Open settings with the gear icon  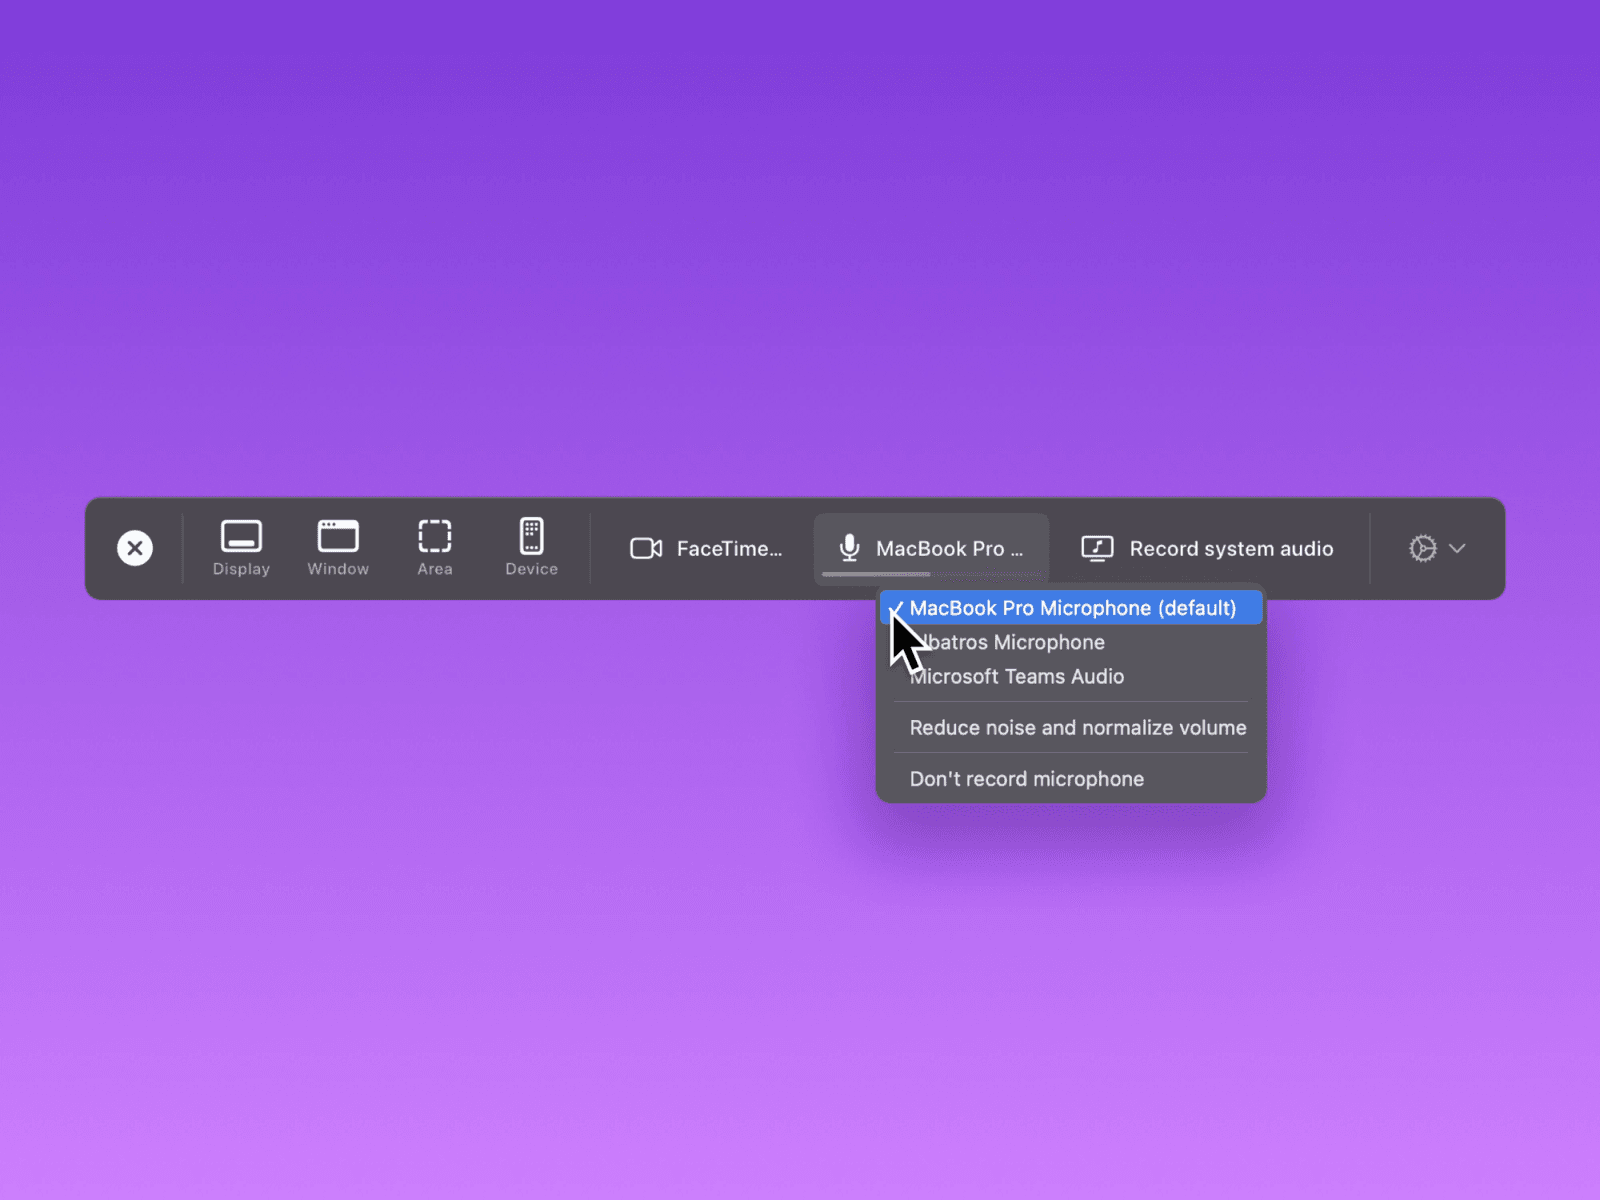[1422, 548]
